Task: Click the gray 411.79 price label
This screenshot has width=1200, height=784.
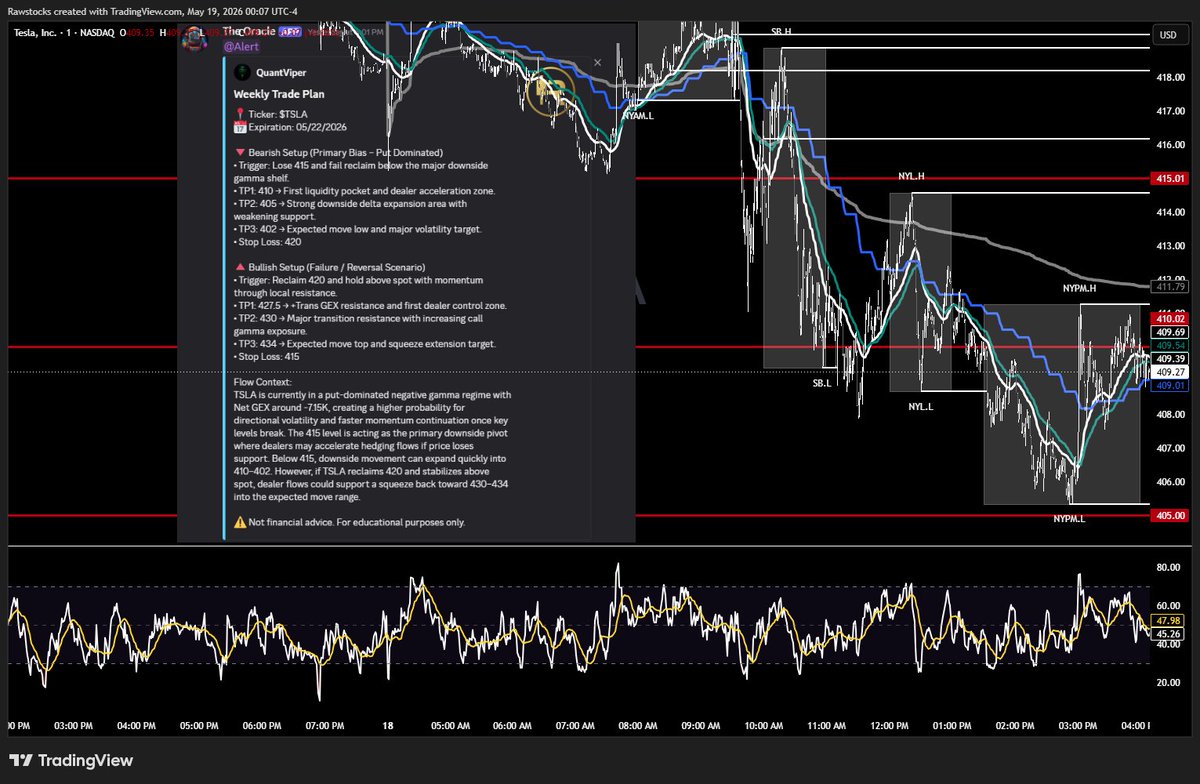Action: 1169,287
